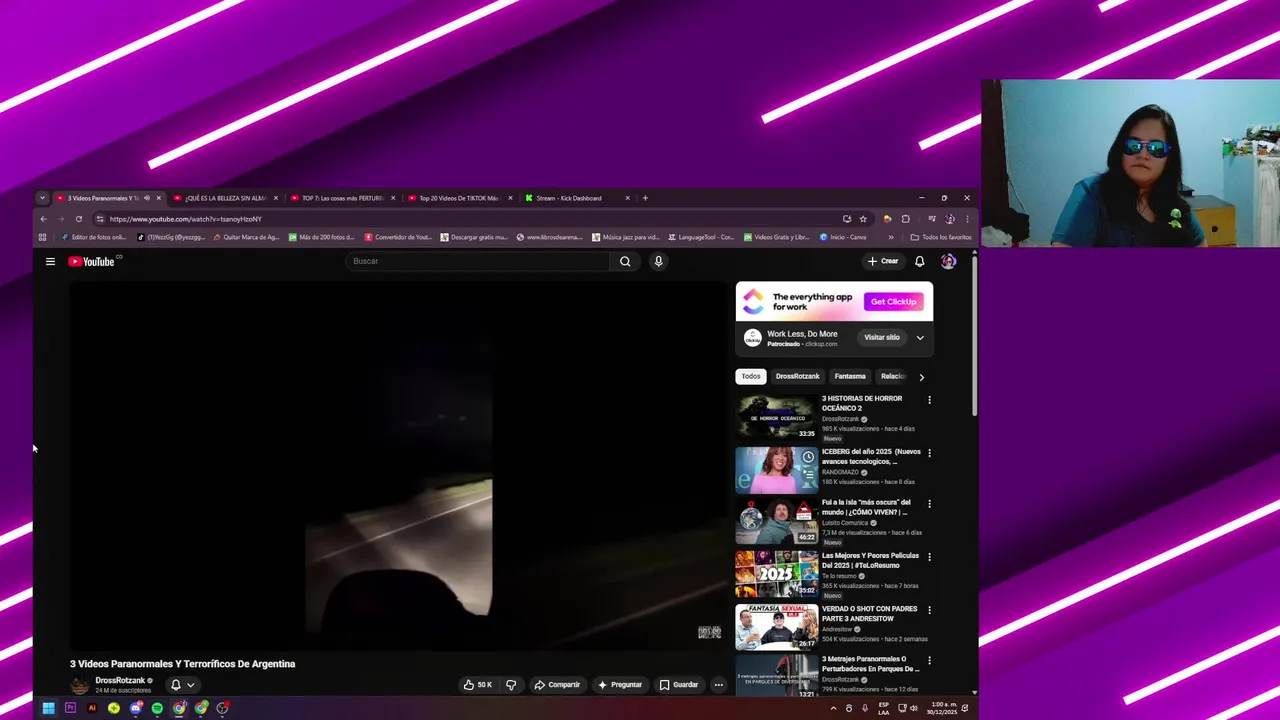Viewport: 1280px width, 720px height.
Task: Open options for VERDAD O SHOT CON PADRES
Action: coord(929,610)
